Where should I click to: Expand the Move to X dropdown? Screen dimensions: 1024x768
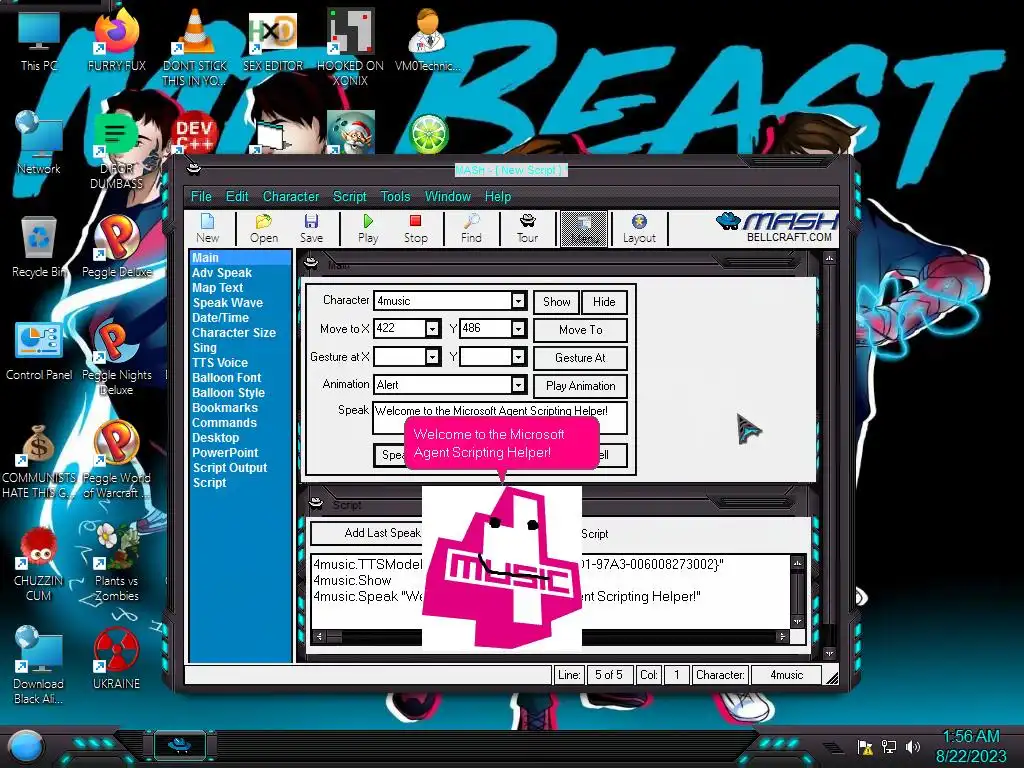(432, 328)
